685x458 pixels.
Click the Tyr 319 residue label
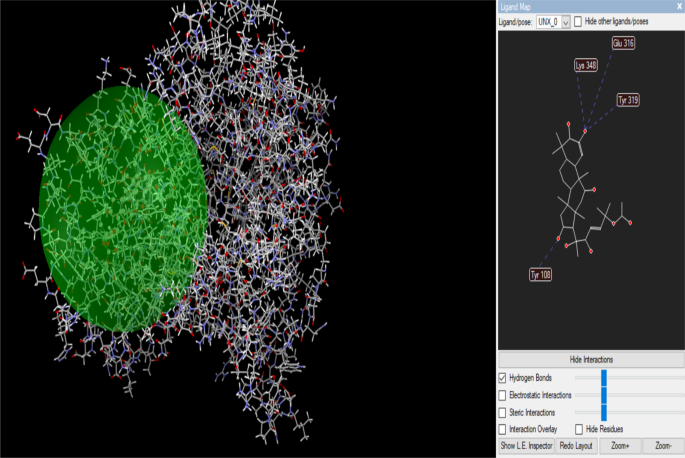(628, 100)
